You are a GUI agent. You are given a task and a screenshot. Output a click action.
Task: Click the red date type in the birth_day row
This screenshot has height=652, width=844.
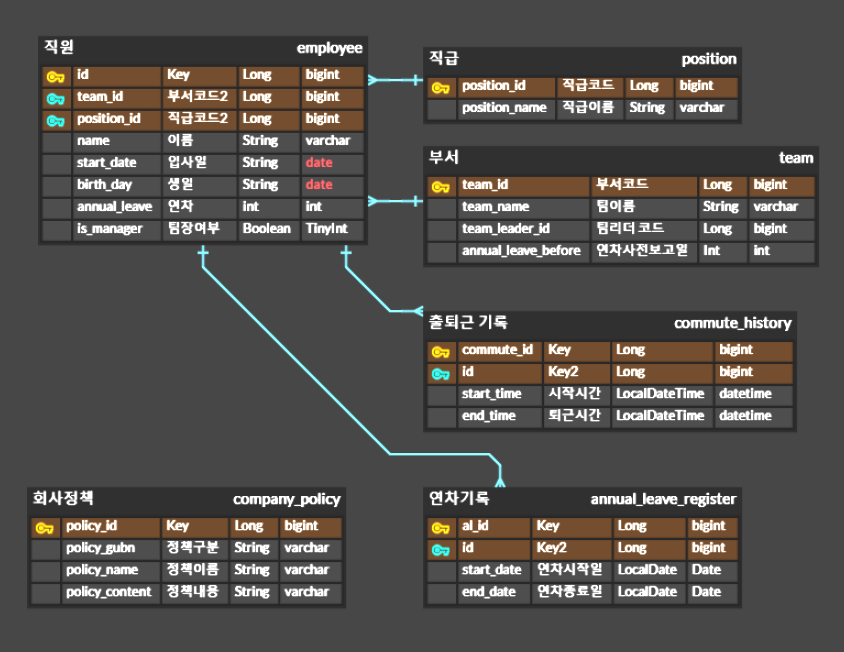pyautogui.click(x=319, y=185)
